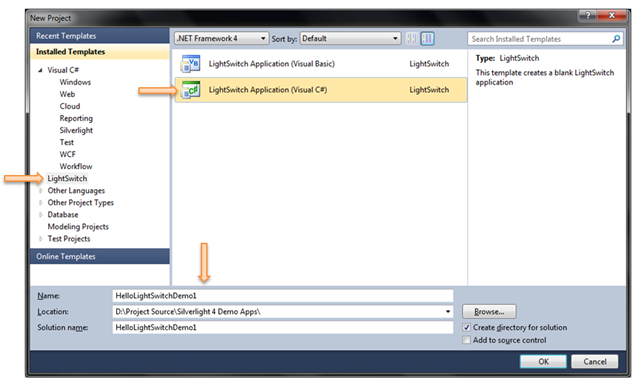Select the WCF tree item

point(67,154)
